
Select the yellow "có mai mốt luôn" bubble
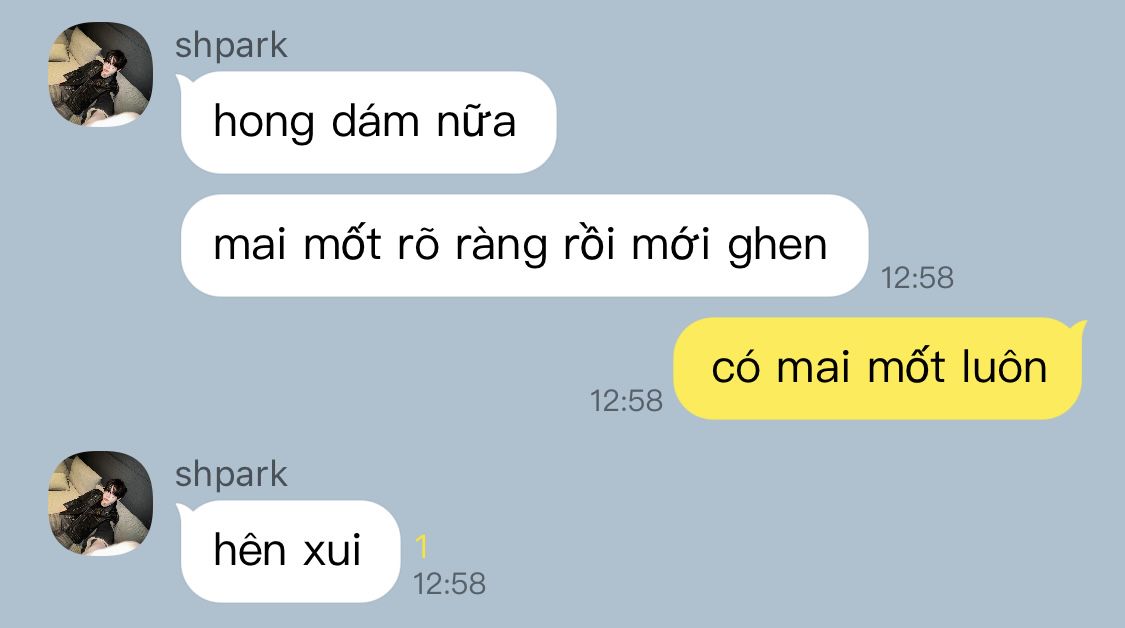[880, 368]
